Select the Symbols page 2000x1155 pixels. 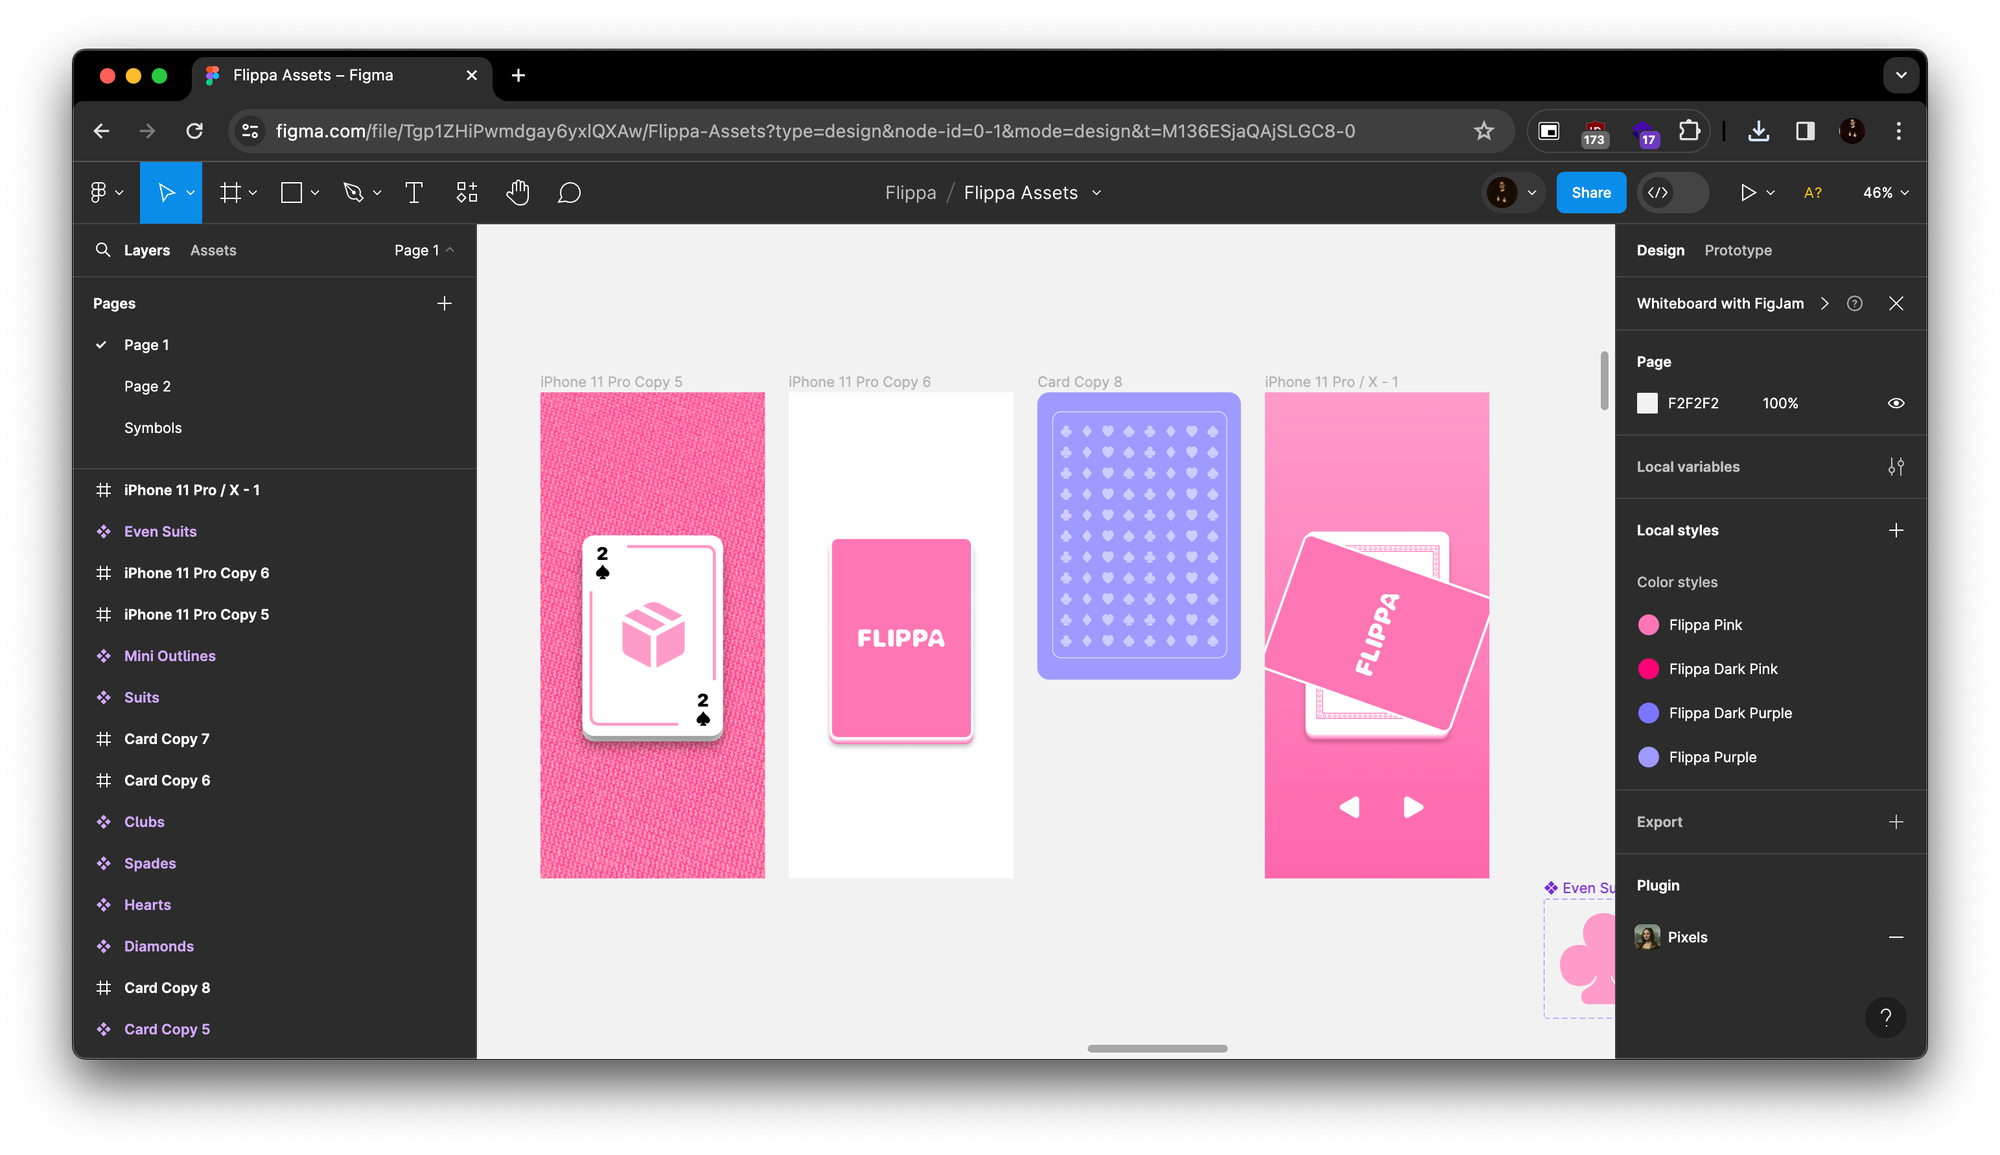(153, 428)
